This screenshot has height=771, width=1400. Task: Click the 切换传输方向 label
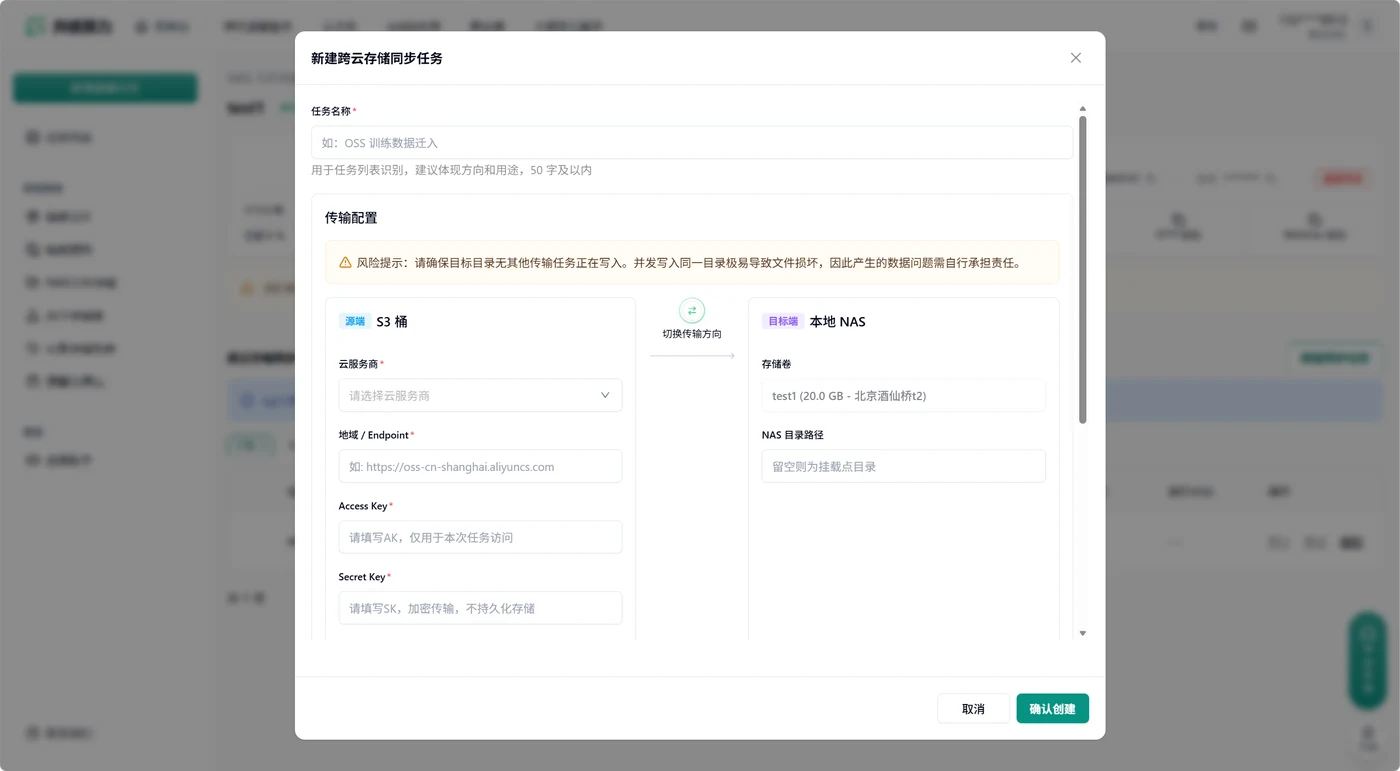click(692, 334)
